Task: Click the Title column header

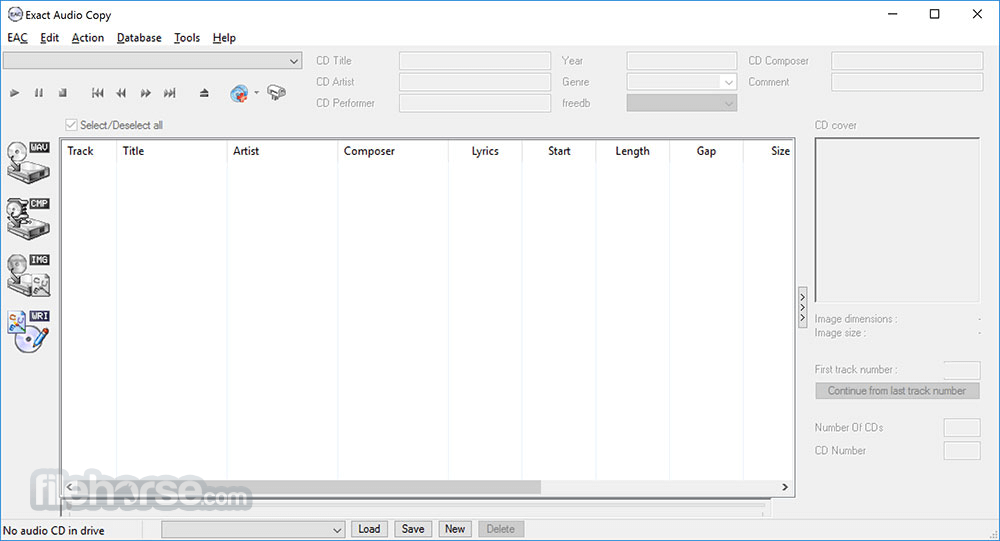Action: coord(172,151)
